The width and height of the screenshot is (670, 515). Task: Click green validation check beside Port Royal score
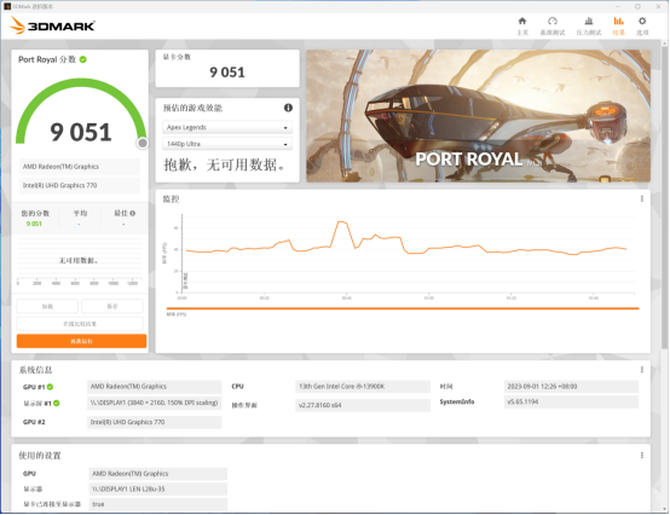[83, 59]
